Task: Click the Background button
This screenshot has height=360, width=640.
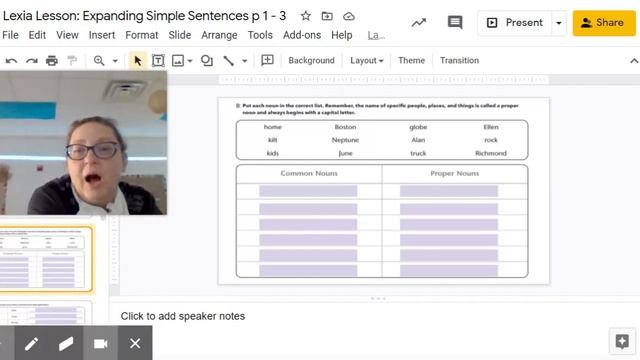Action: point(311,60)
